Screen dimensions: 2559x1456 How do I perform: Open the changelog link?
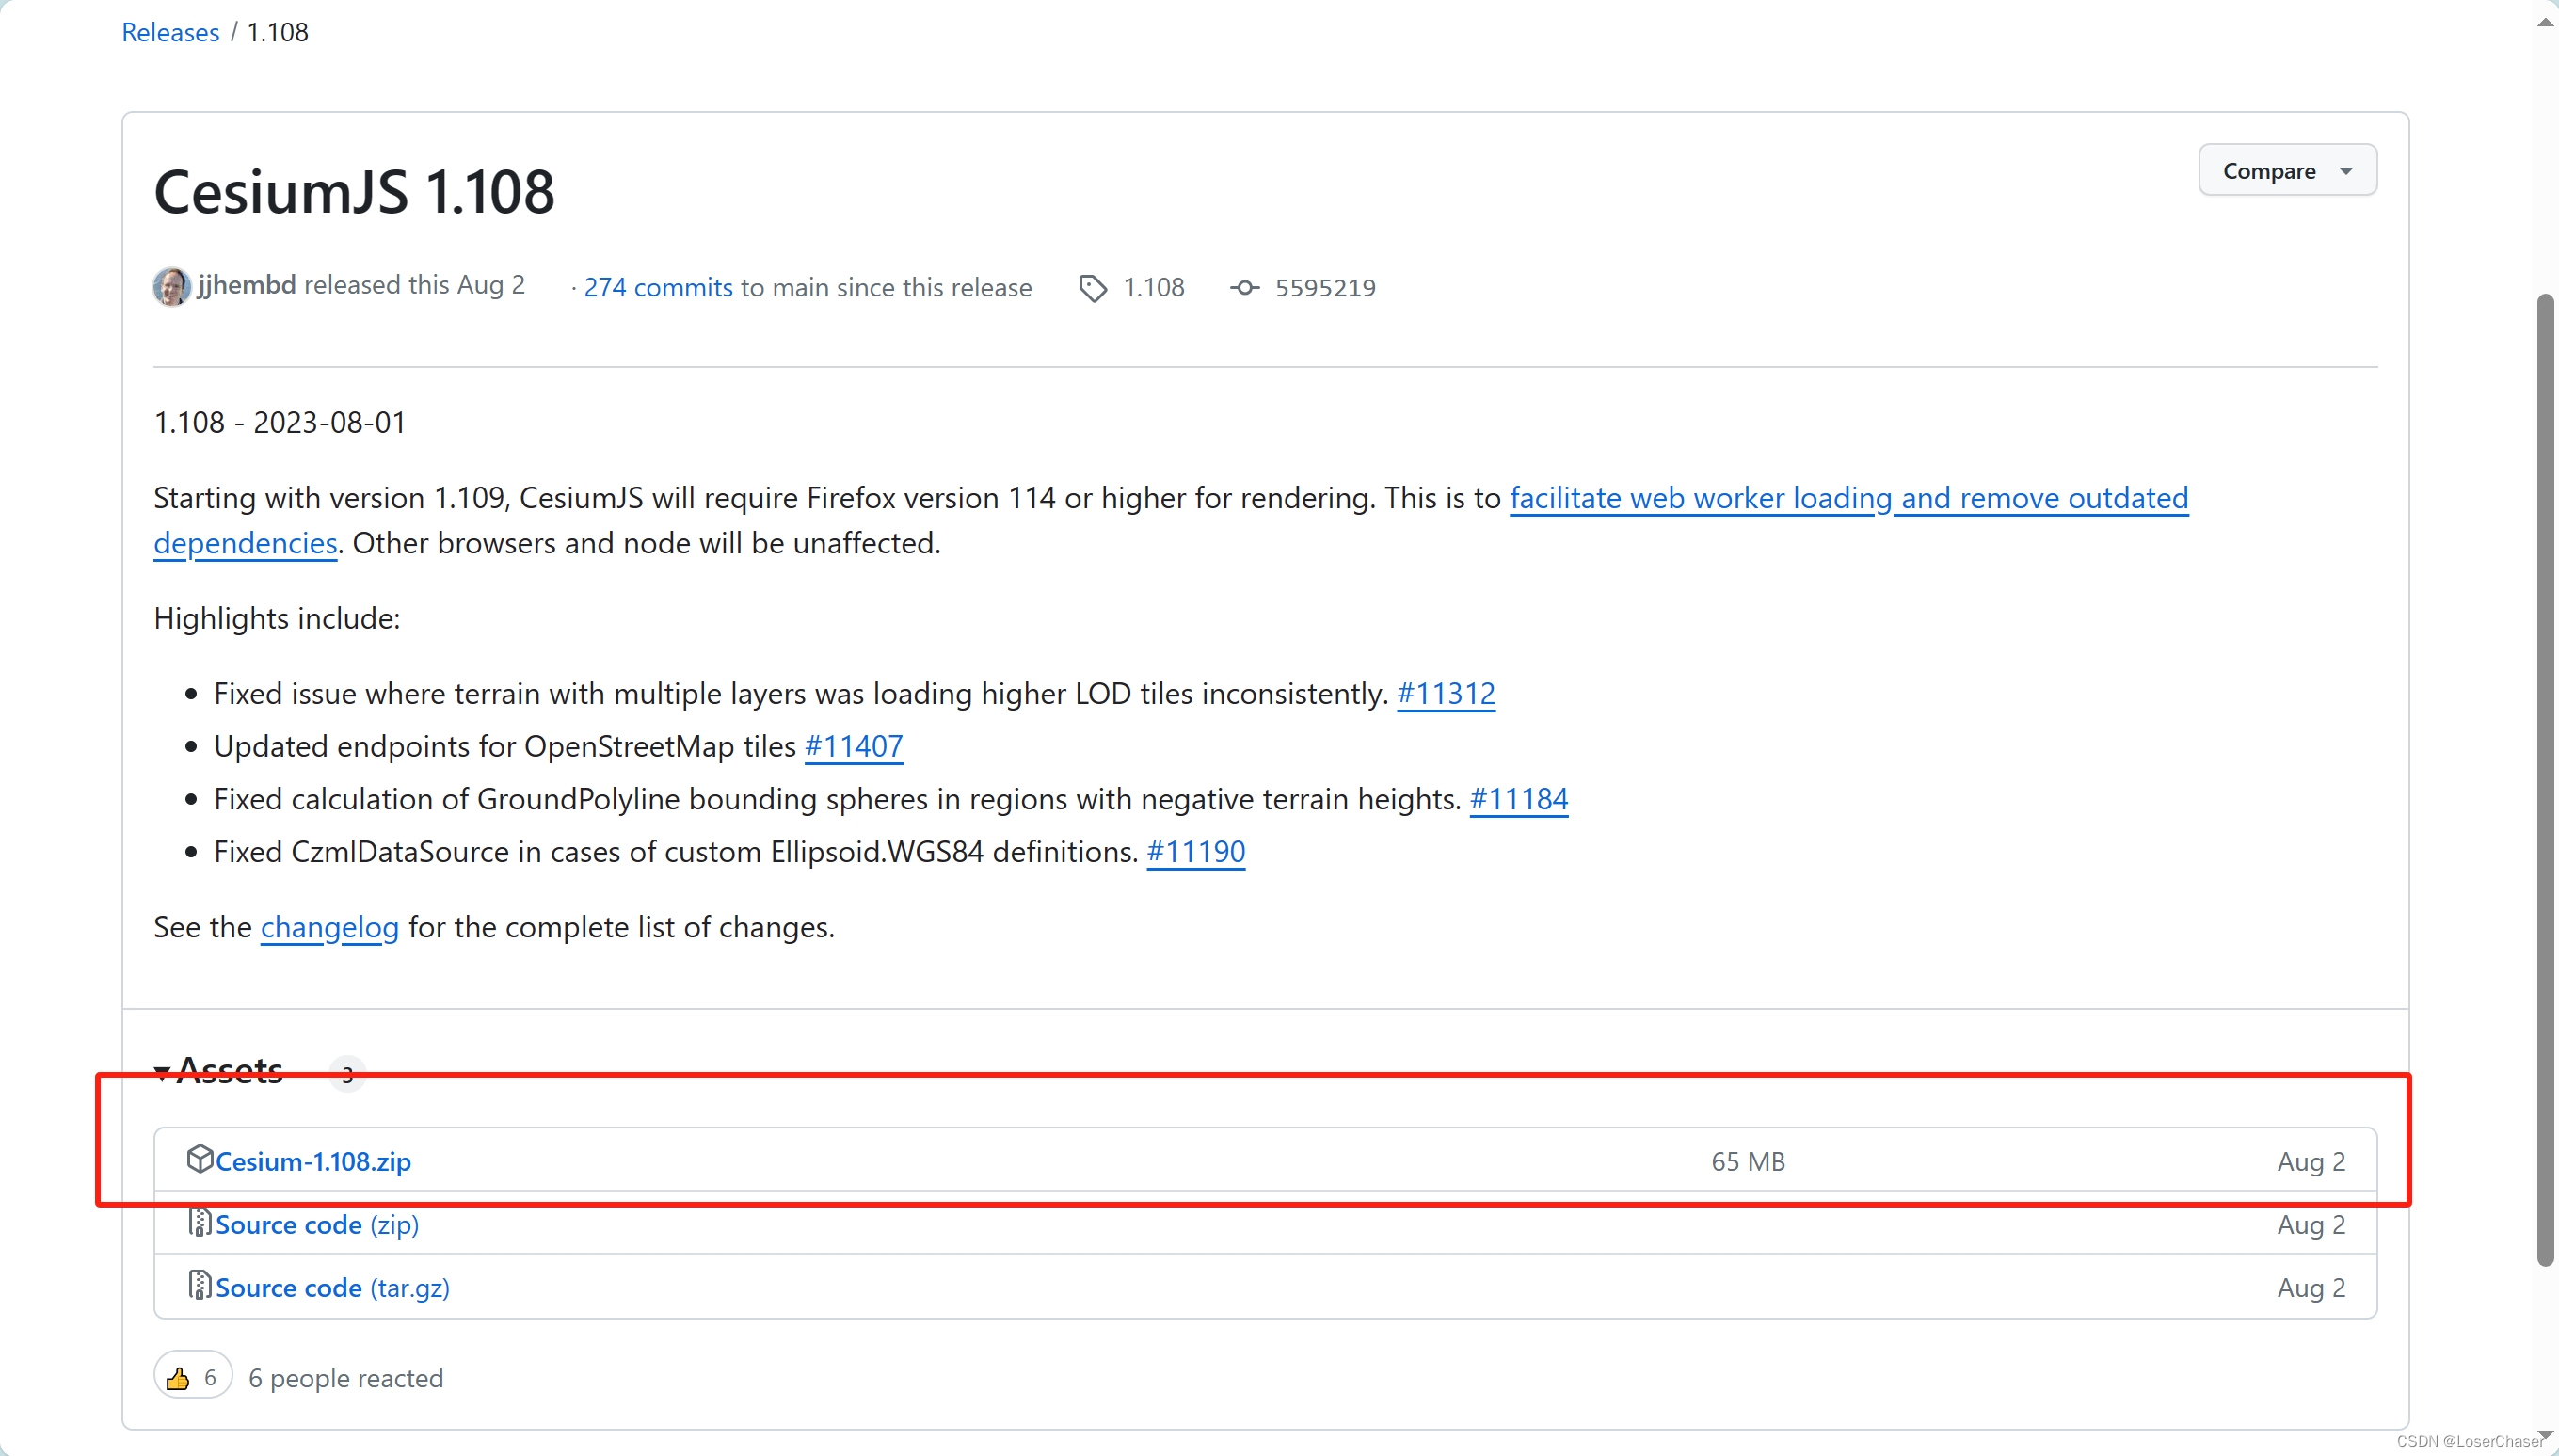tap(330, 927)
